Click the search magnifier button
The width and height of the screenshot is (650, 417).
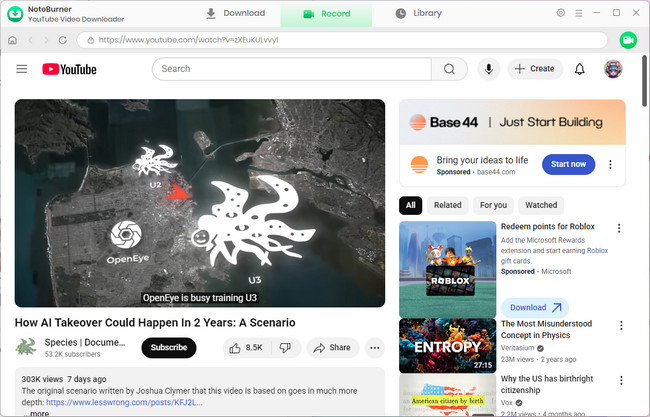(449, 69)
